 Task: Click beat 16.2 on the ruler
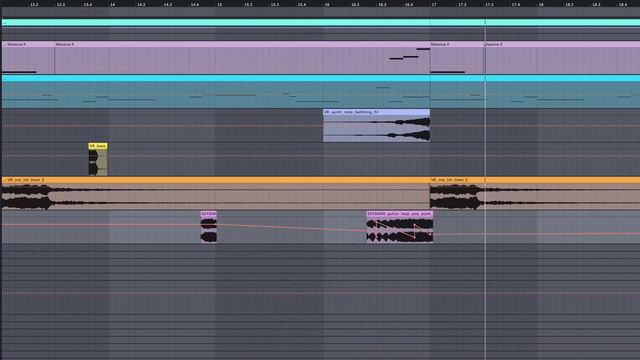pyautogui.click(x=356, y=4)
